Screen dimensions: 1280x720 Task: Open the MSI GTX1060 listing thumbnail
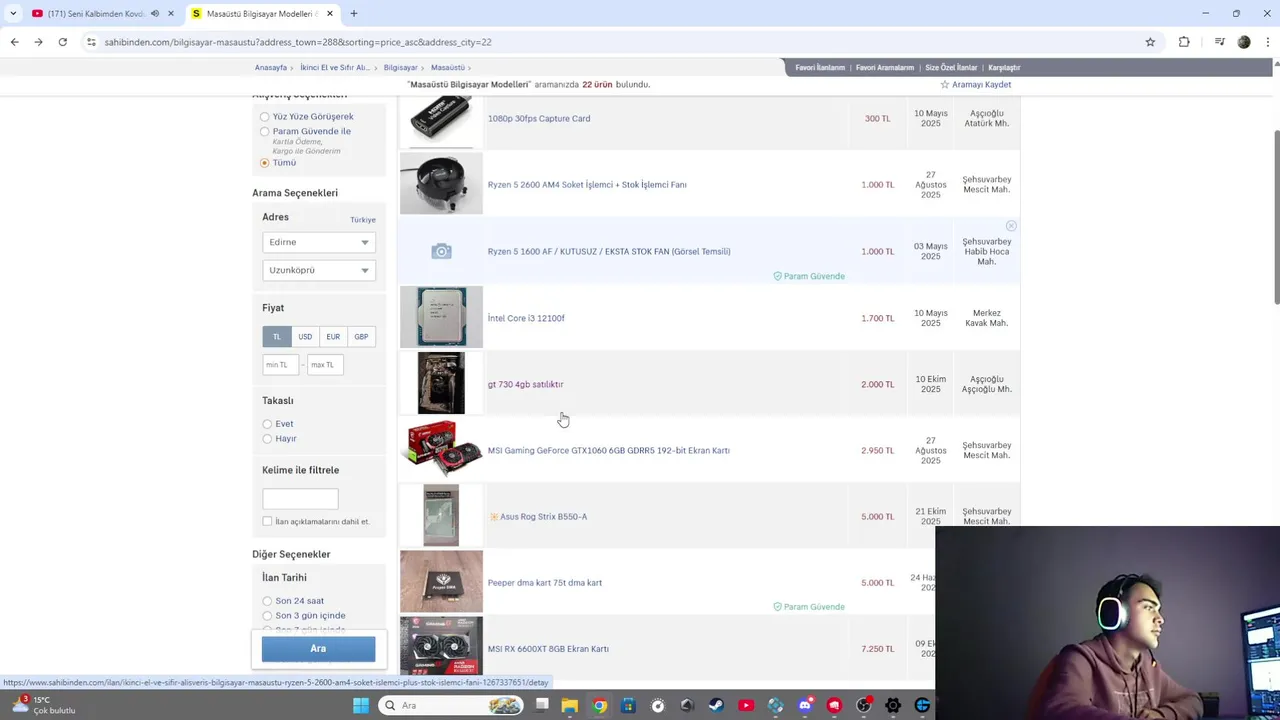pyautogui.click(x=441, y=449)
